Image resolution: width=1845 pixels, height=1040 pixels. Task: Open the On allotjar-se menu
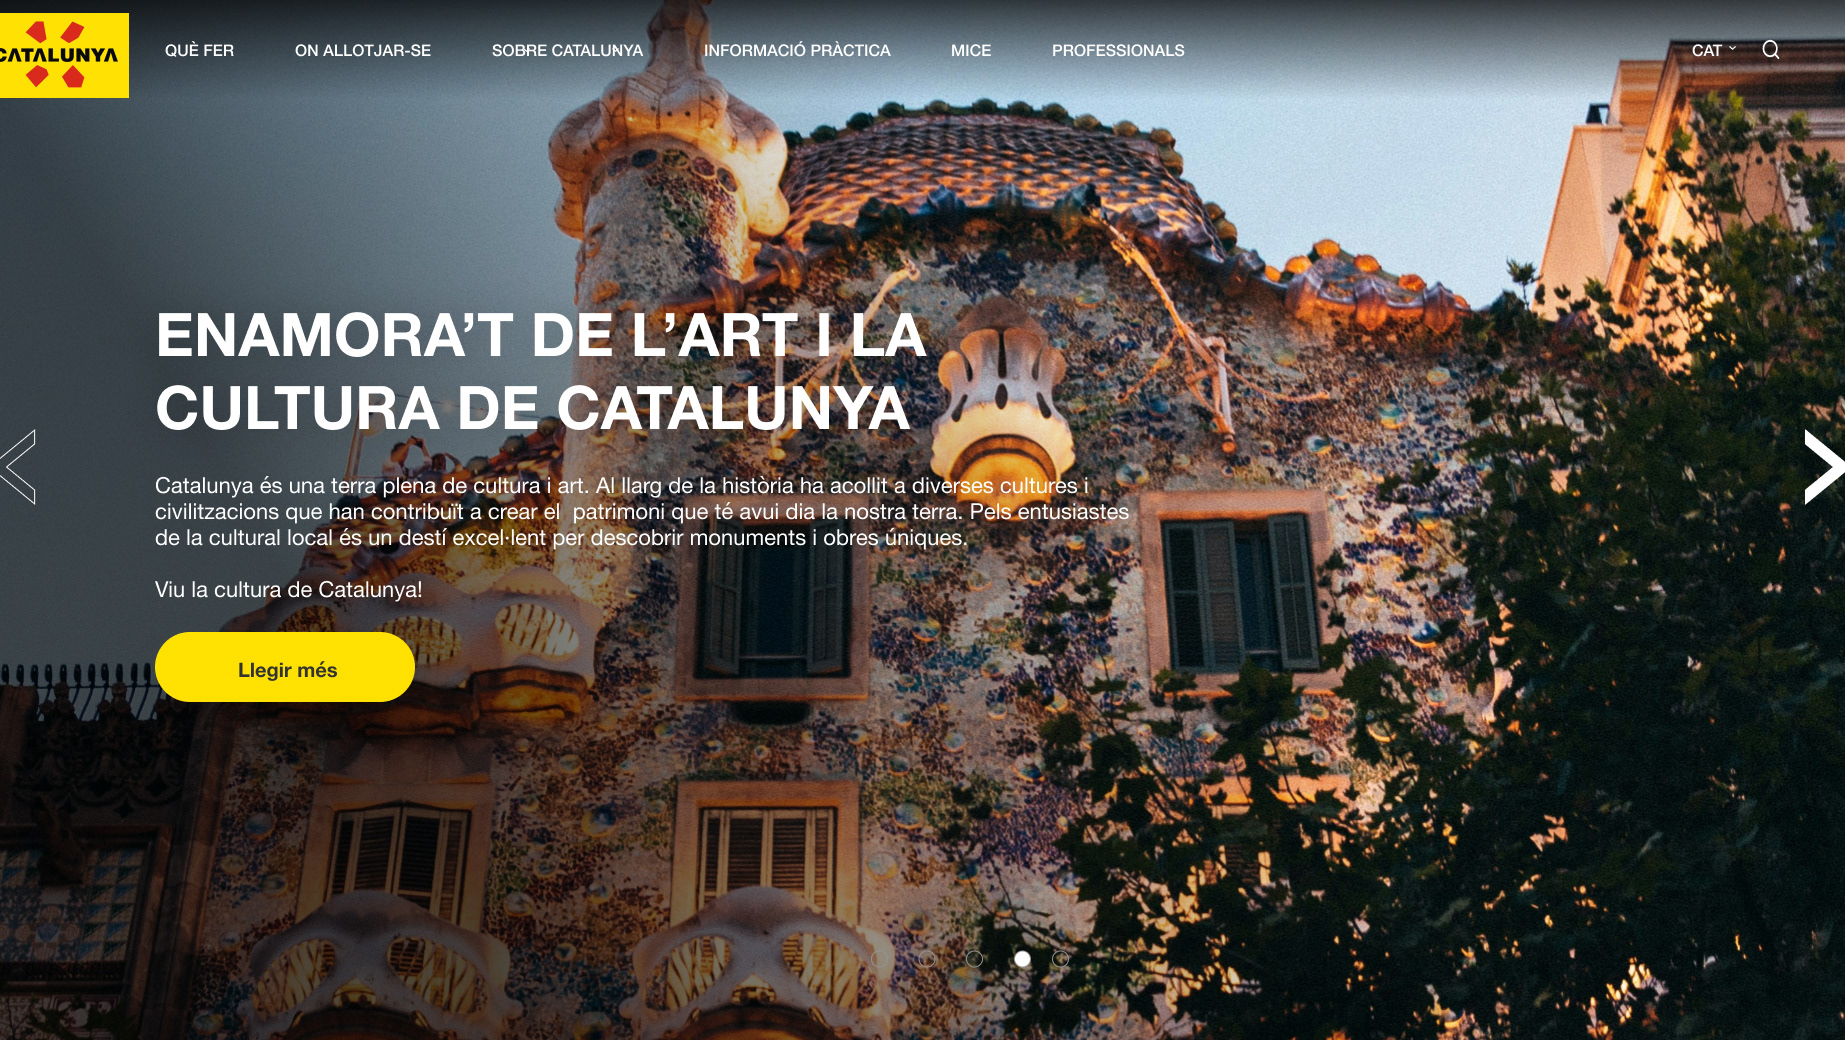click(x=363, y=50)
